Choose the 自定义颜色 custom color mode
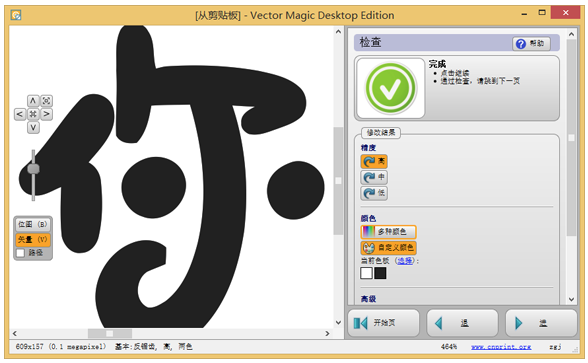The image size is (588, 363). coord(388,248)
